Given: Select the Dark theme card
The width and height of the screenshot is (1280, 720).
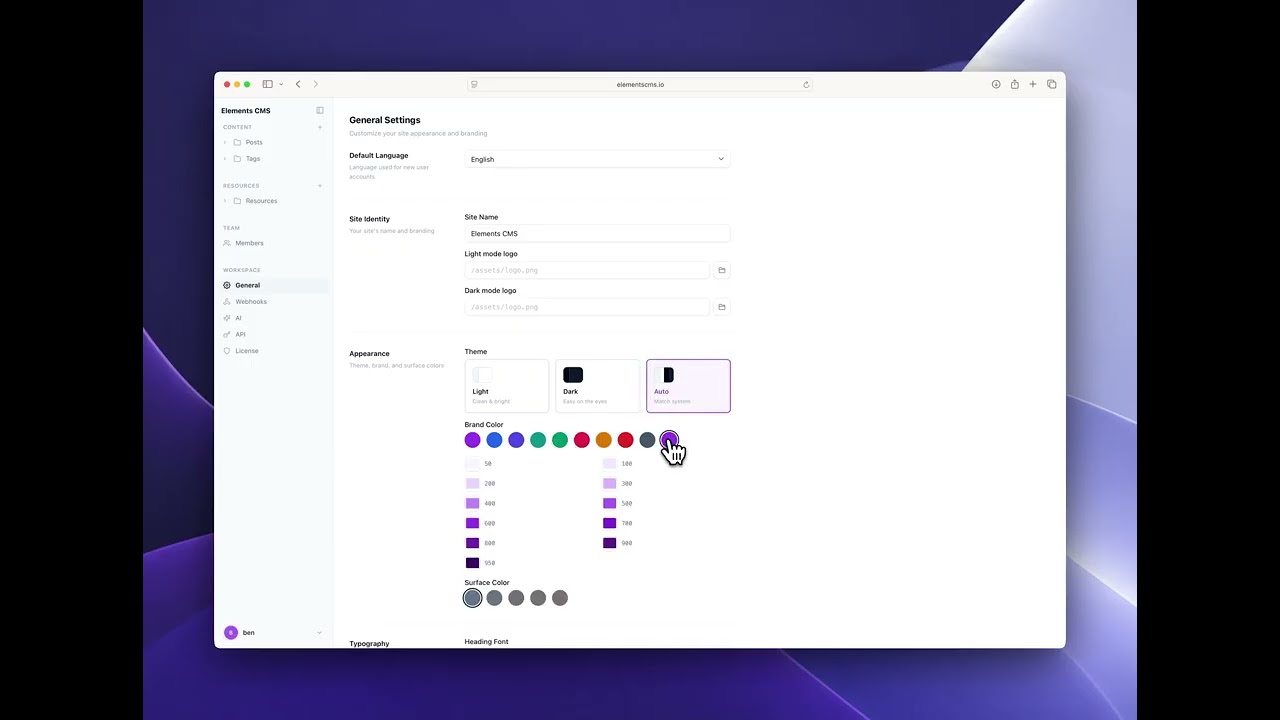Looking at the screenshot, I should coord(598,386).
